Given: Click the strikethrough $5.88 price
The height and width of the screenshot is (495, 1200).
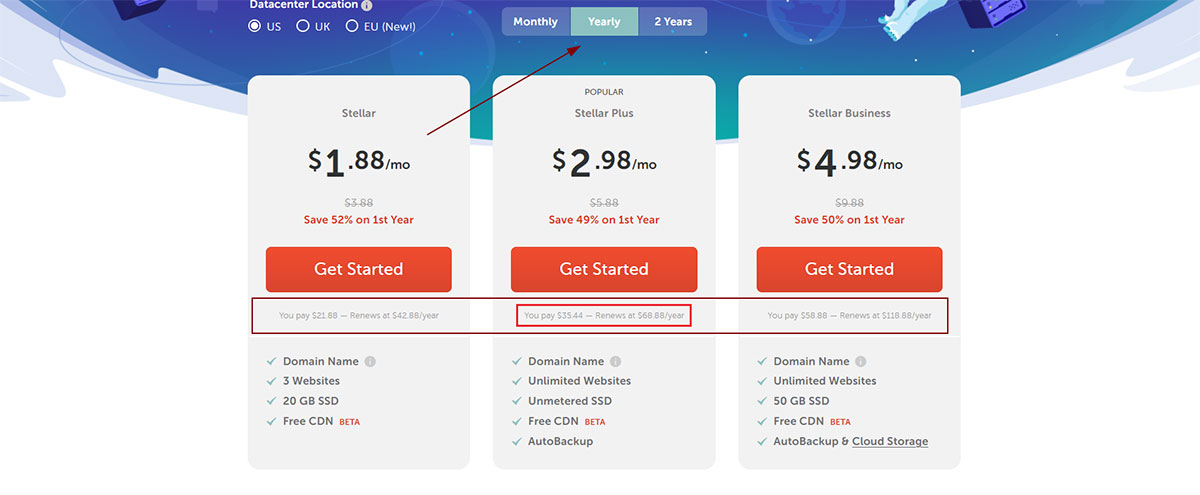Looking at the screenshot, I should [604, 203].
